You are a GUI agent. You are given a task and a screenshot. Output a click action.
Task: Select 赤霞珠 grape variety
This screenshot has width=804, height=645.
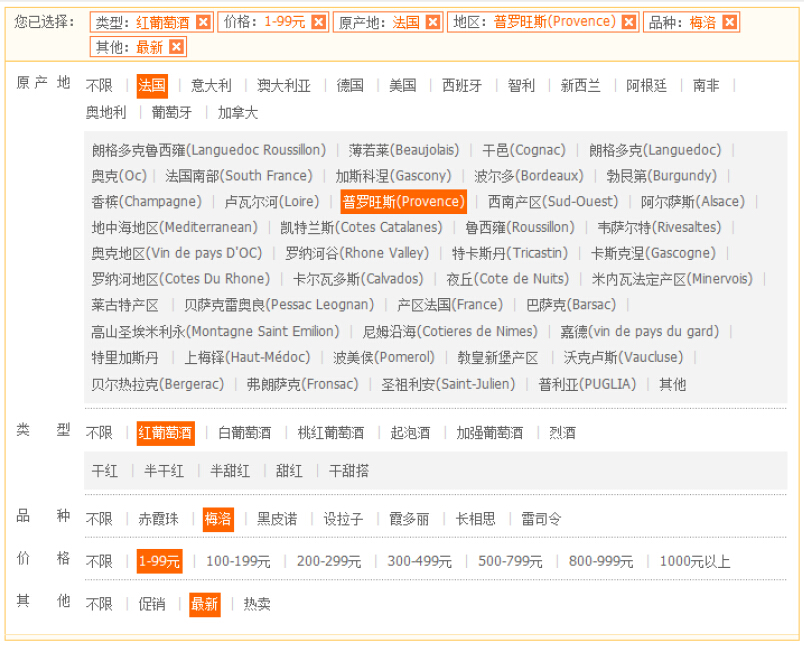pyautogui.click(x=157, y=519)
